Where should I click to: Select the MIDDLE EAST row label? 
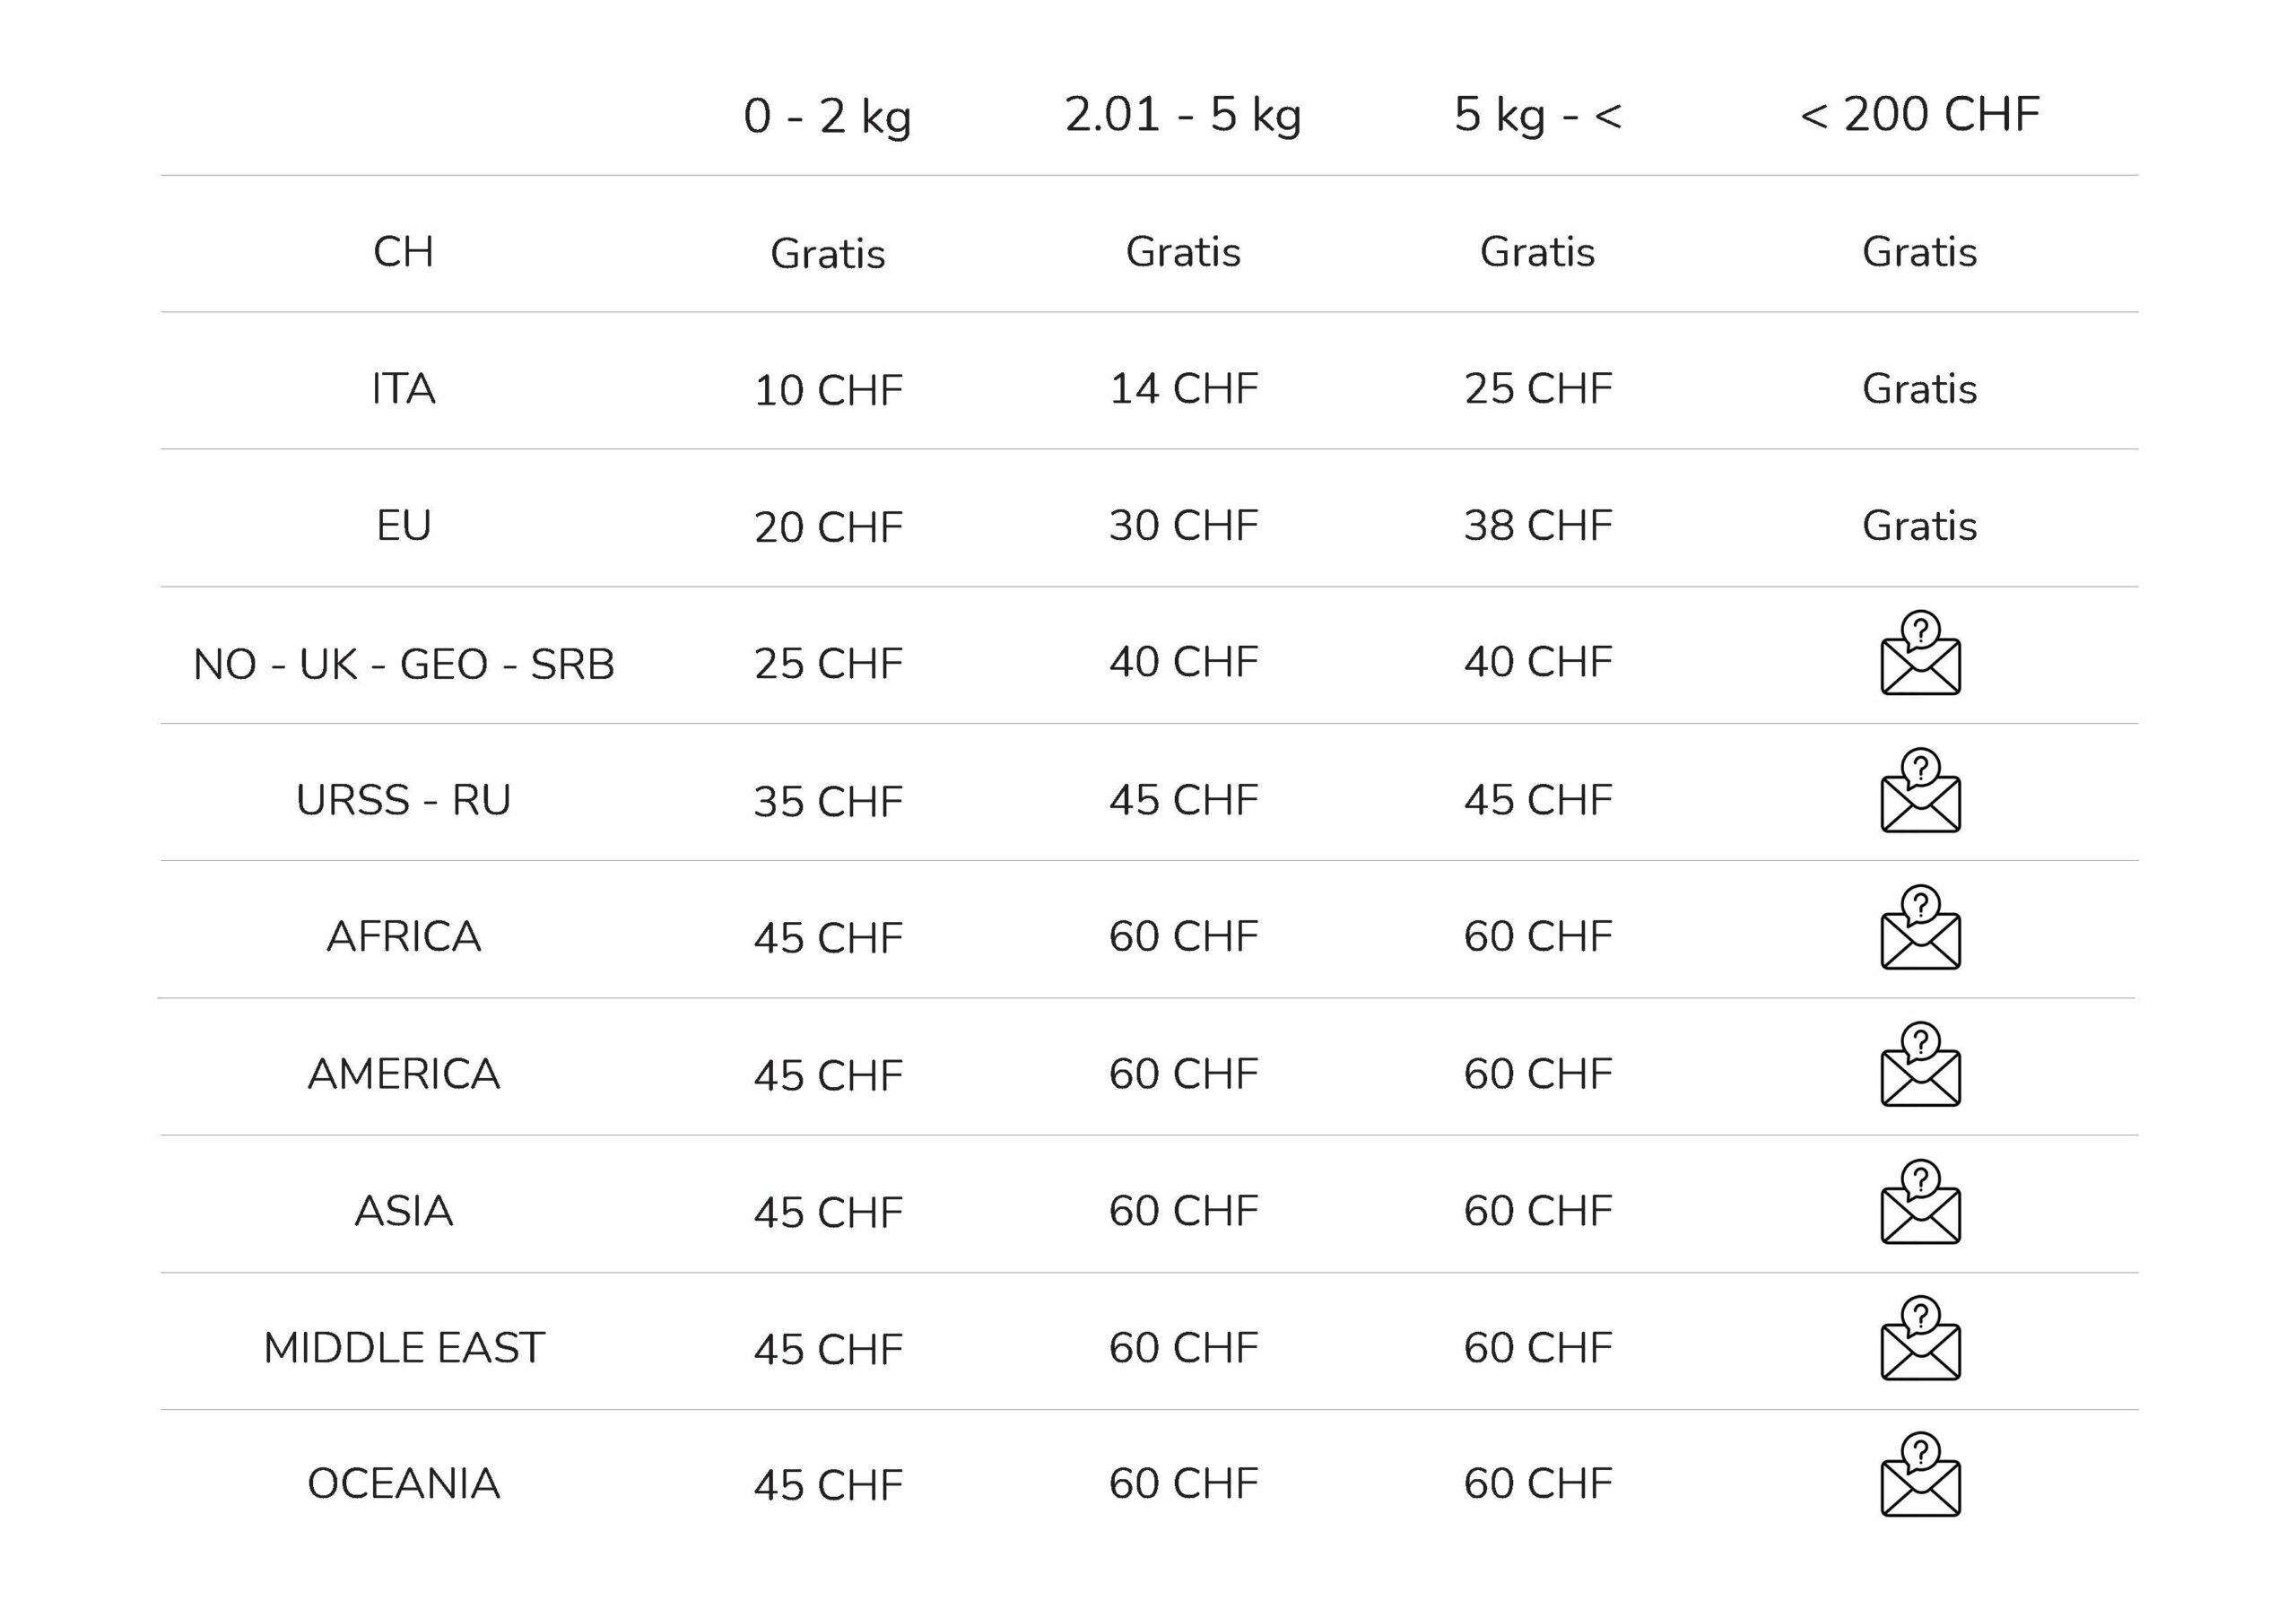[404, 1347]
